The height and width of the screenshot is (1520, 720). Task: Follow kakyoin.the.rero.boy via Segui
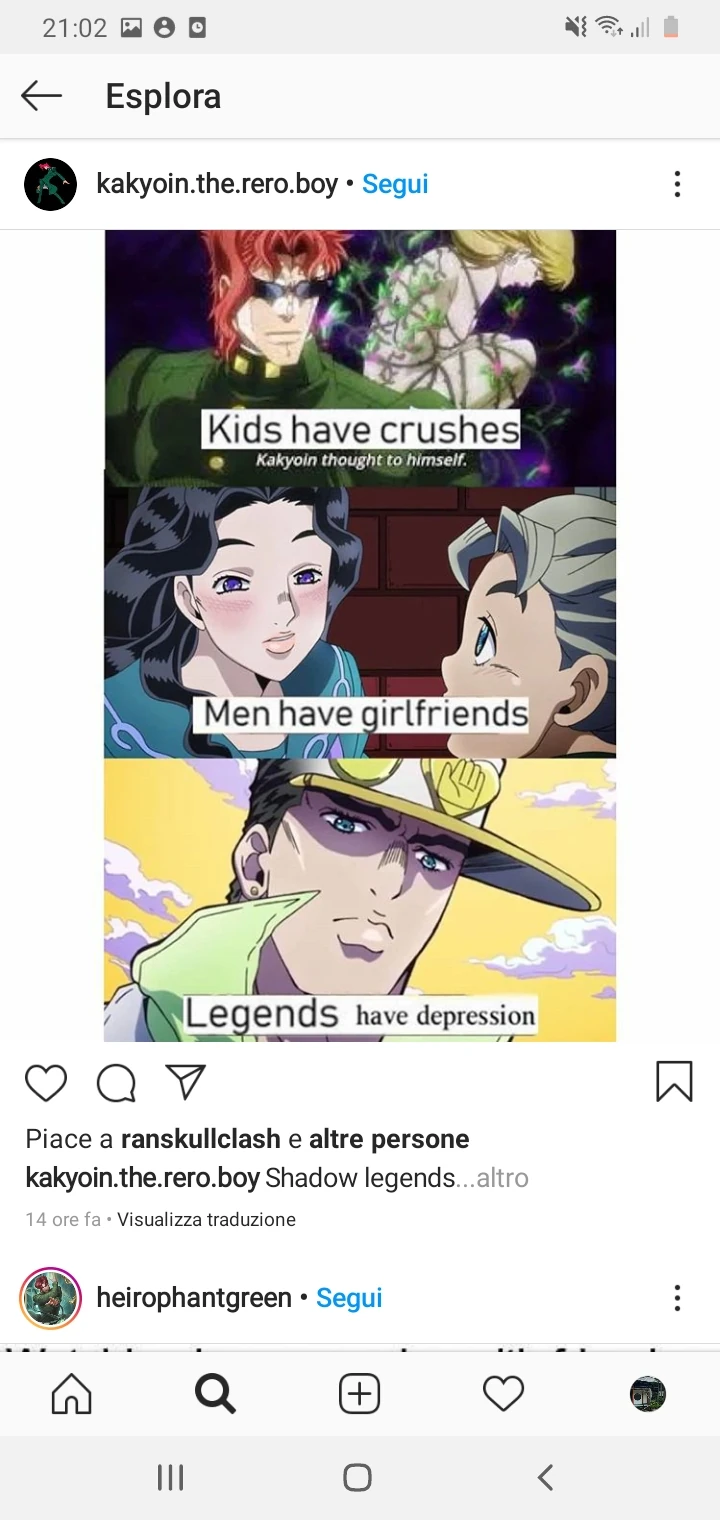395,184
